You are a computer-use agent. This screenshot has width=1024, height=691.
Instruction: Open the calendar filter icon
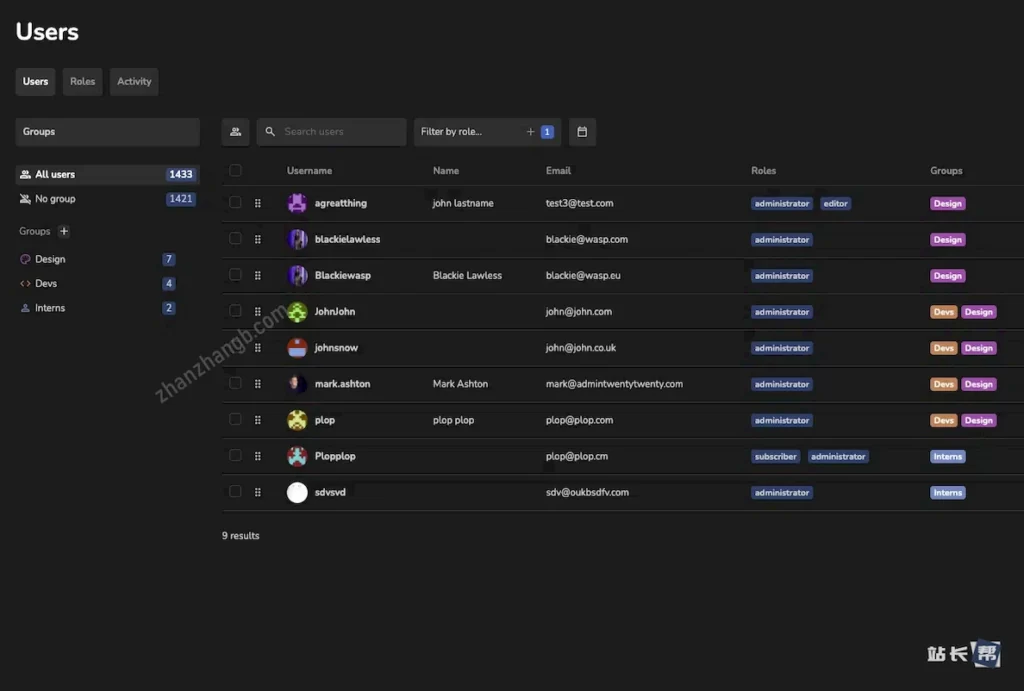pos(582,131)
